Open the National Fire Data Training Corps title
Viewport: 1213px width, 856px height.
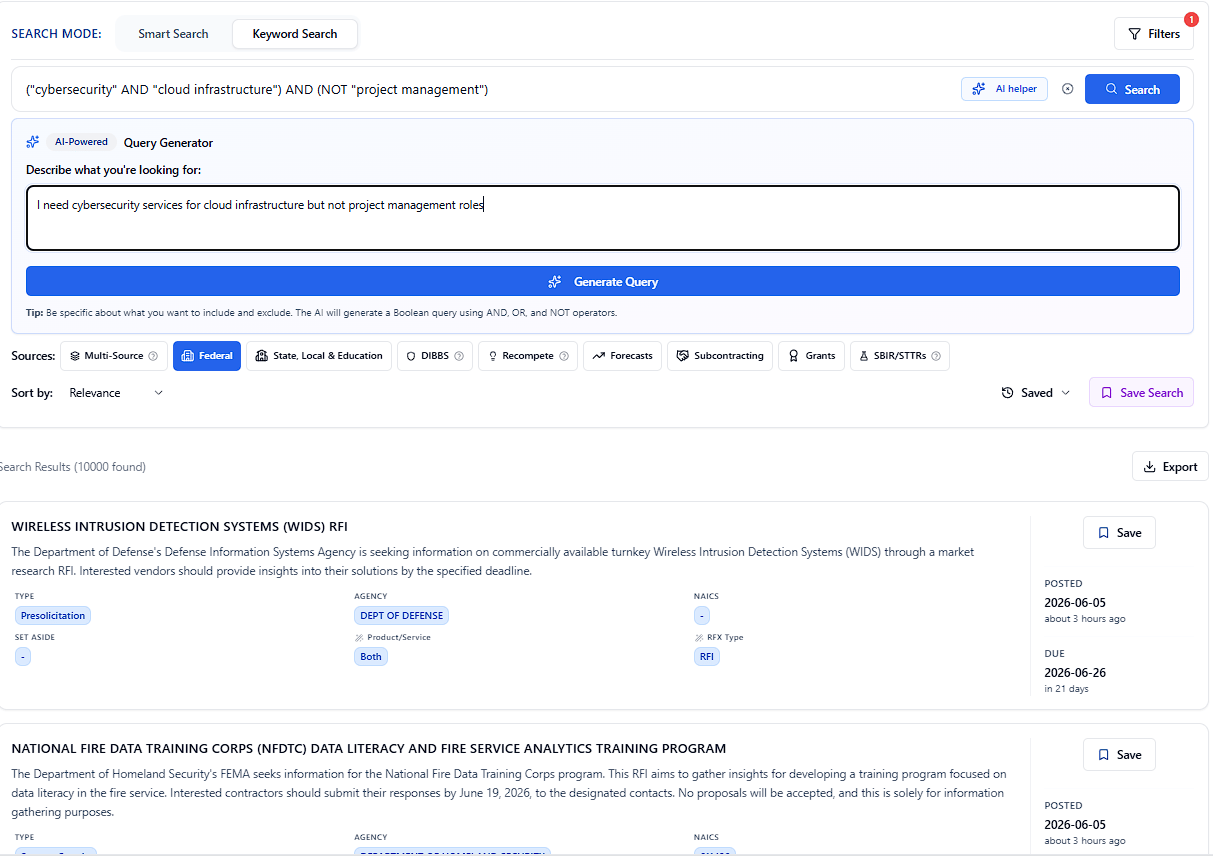368,749
